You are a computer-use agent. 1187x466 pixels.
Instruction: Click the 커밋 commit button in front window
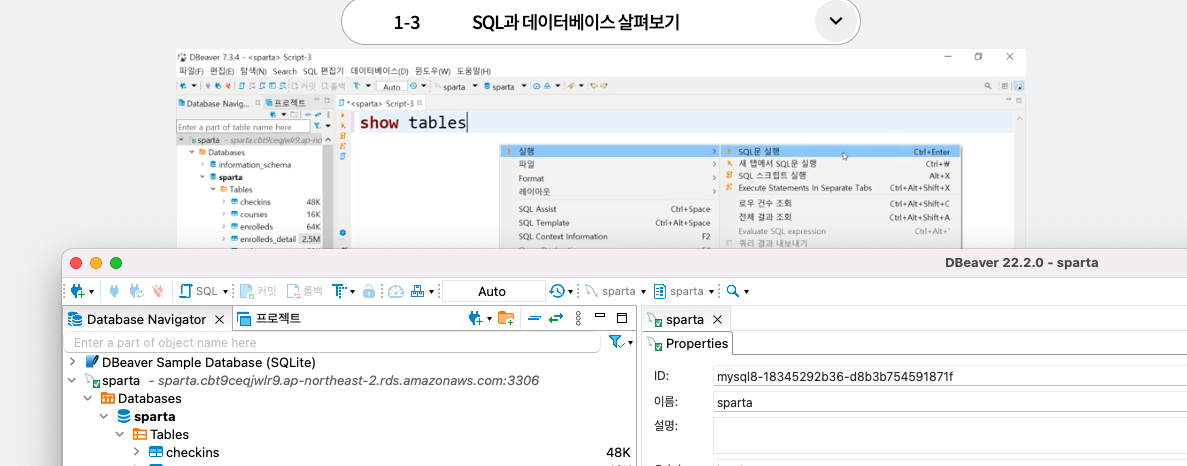(258, 291)
